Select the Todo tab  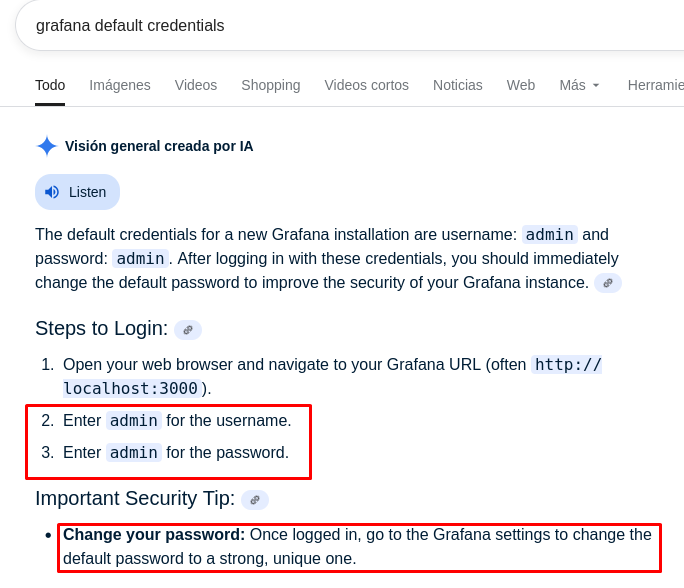pyautogui.click(x=50, y=85)
